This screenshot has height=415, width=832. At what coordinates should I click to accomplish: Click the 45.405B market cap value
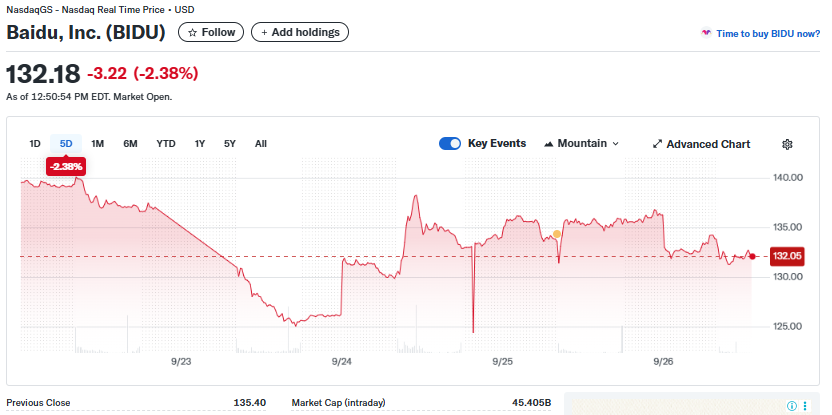tap(532, 403)
